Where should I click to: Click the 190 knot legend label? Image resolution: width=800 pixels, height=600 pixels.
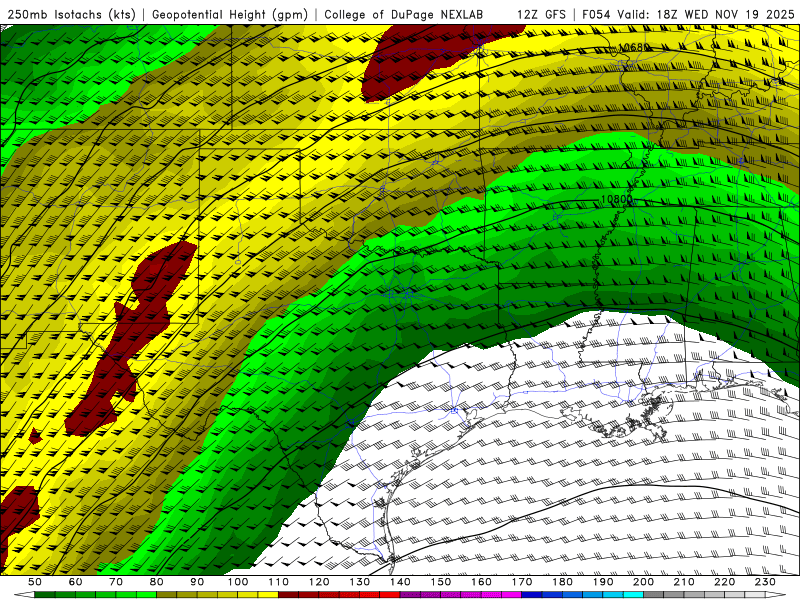(x=603, y=582)
